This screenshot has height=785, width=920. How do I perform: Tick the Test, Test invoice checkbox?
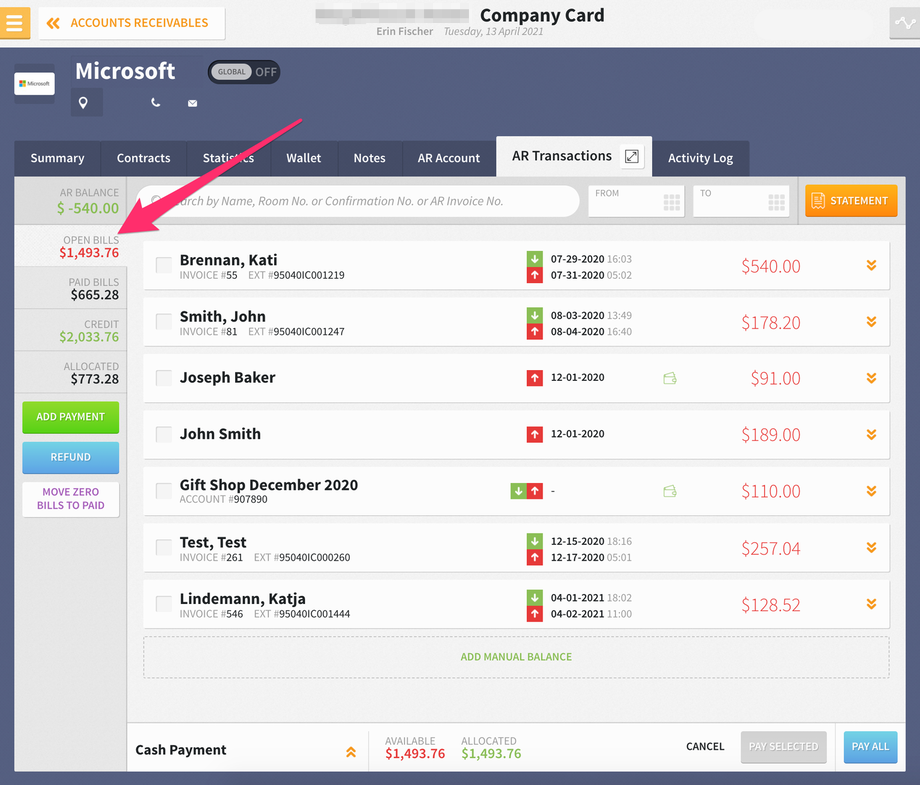click(x=164, y=547)
